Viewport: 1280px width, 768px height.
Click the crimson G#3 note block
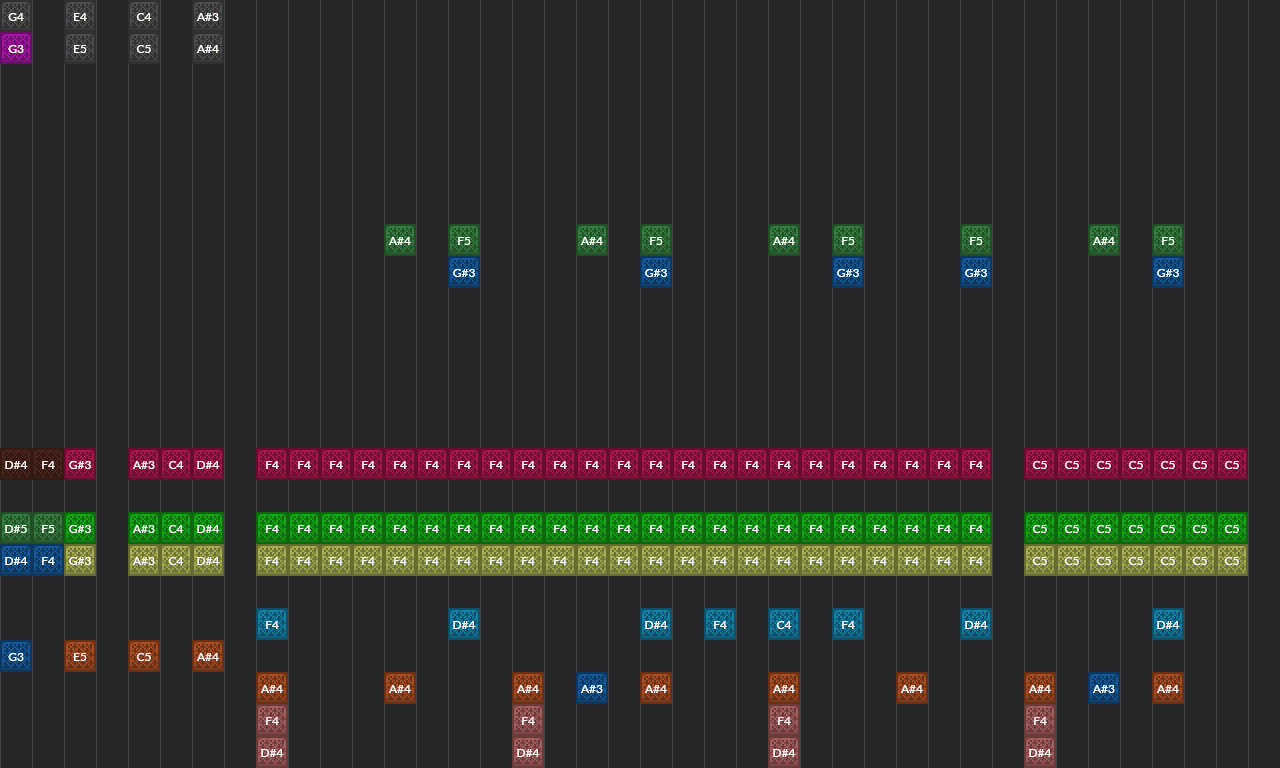pos(80,465)
